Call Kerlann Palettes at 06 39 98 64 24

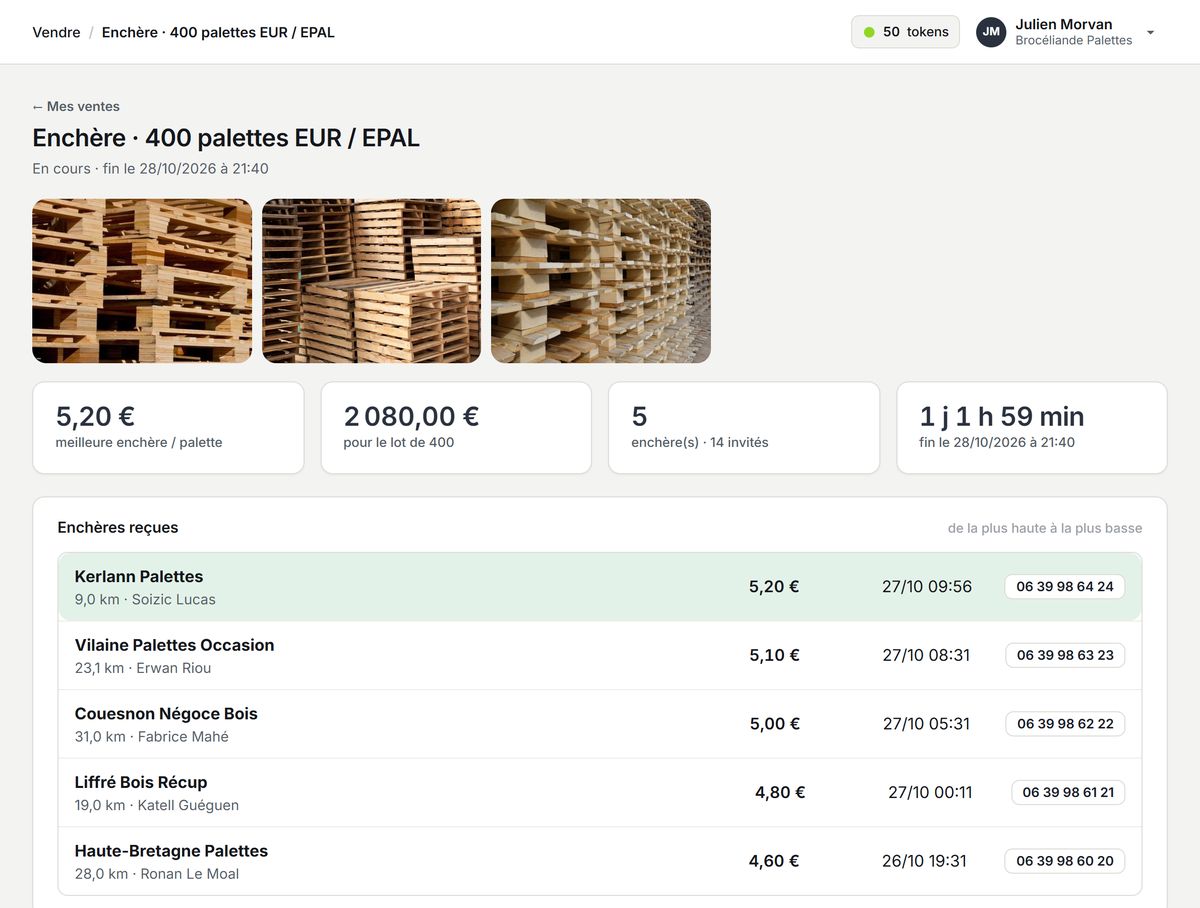click(x=1065, y=587)
